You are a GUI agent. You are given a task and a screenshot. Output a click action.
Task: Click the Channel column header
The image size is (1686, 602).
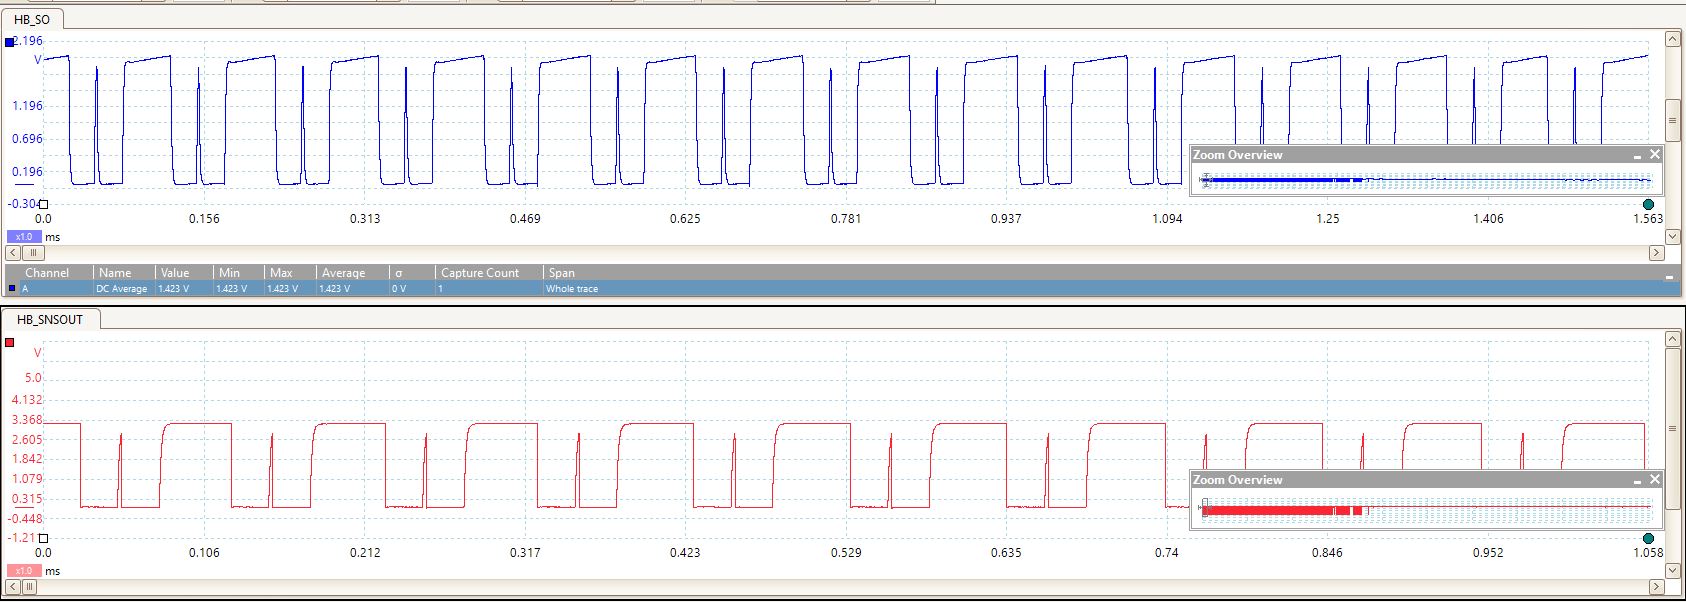(x=47, y=273)
